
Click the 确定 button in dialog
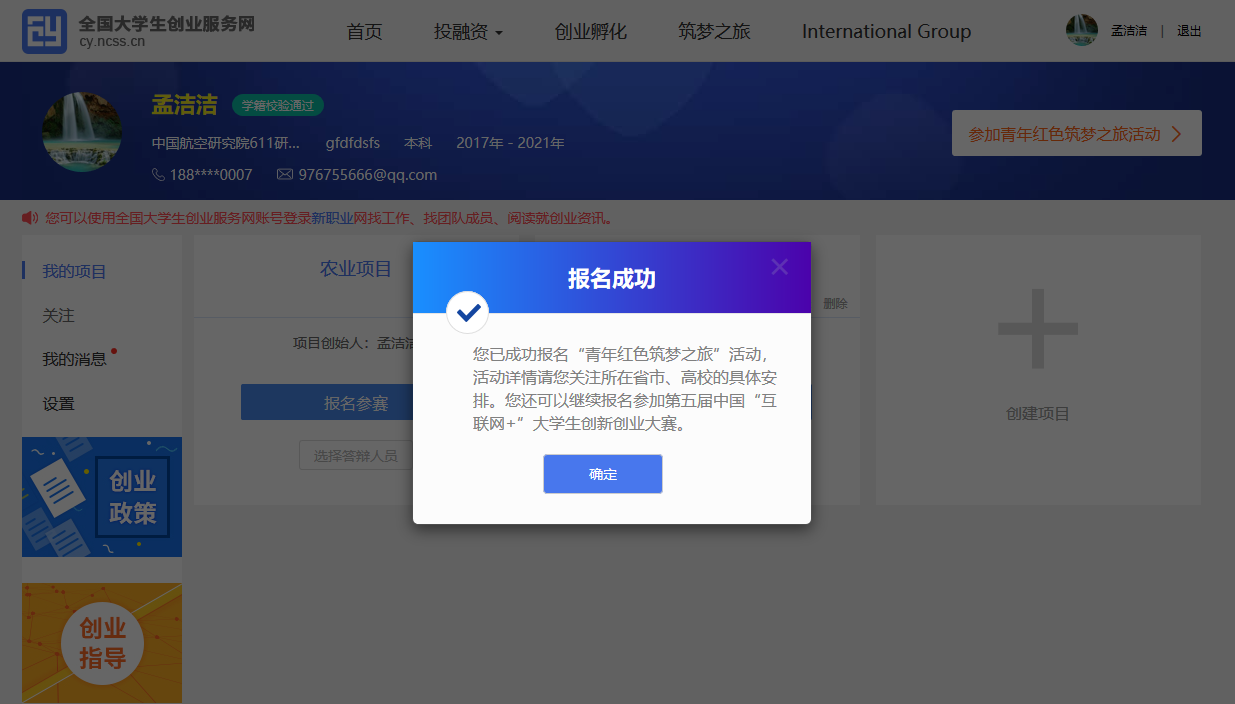[x=603, y=474]
